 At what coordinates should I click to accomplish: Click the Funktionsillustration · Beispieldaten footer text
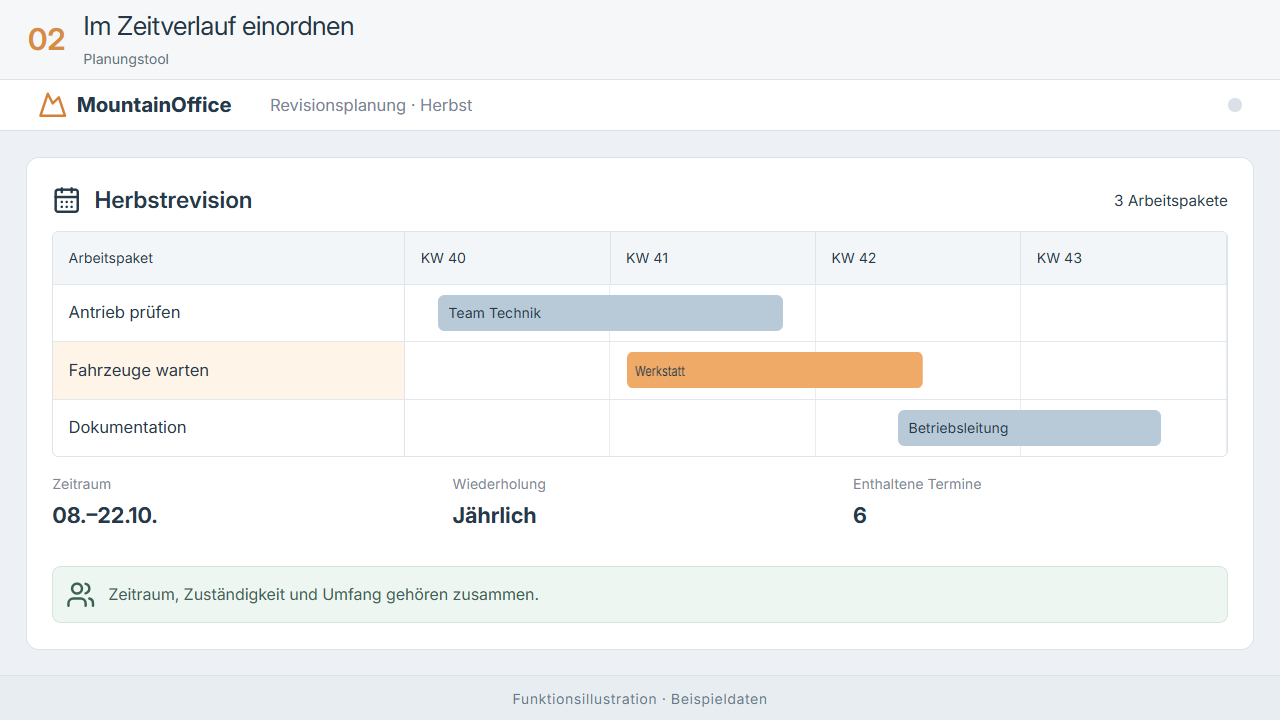tap(640, 699)
